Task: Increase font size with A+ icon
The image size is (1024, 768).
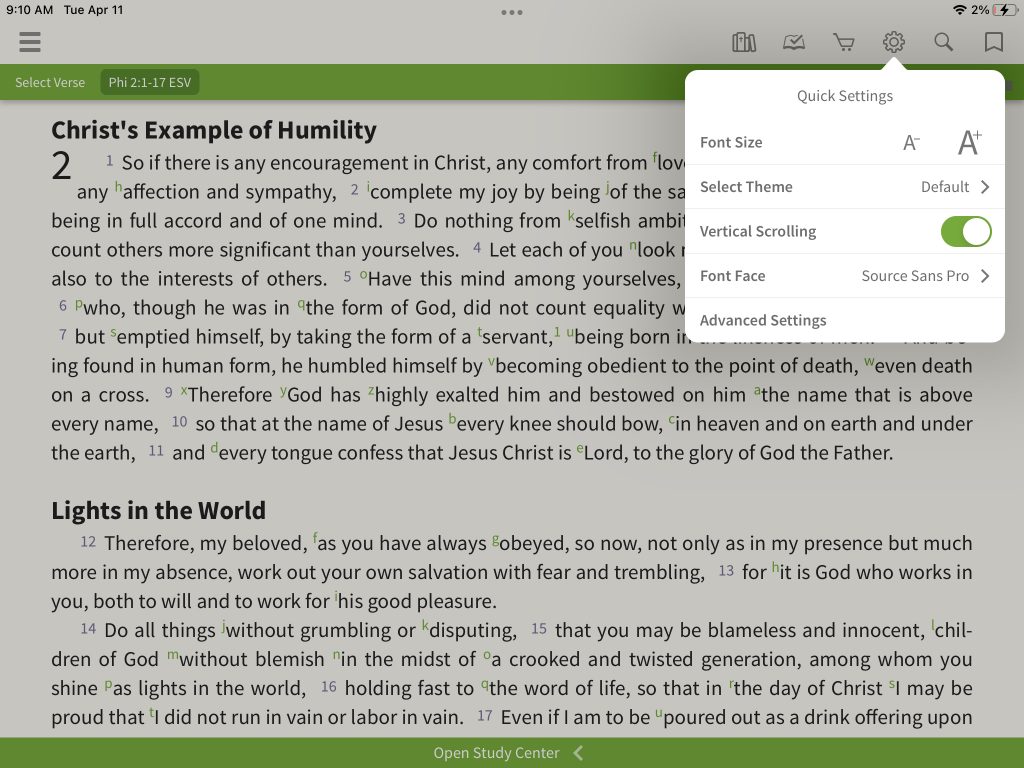Action: (x=969, y=142)
